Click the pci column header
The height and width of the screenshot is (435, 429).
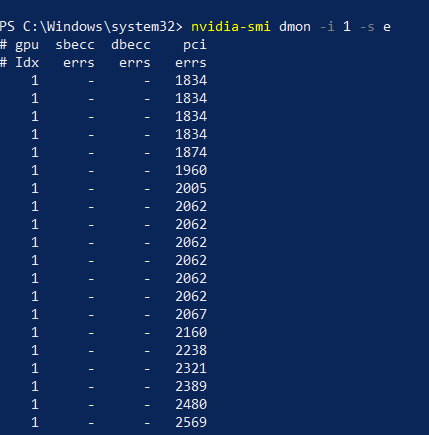195,46
